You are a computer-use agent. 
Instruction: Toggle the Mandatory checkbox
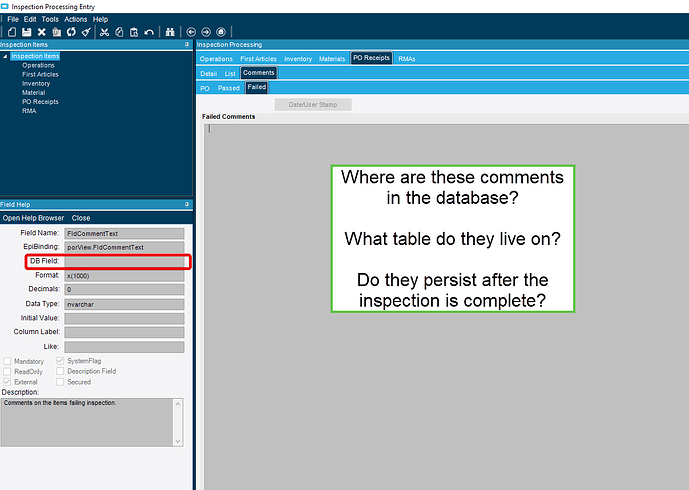click(7, 361)
